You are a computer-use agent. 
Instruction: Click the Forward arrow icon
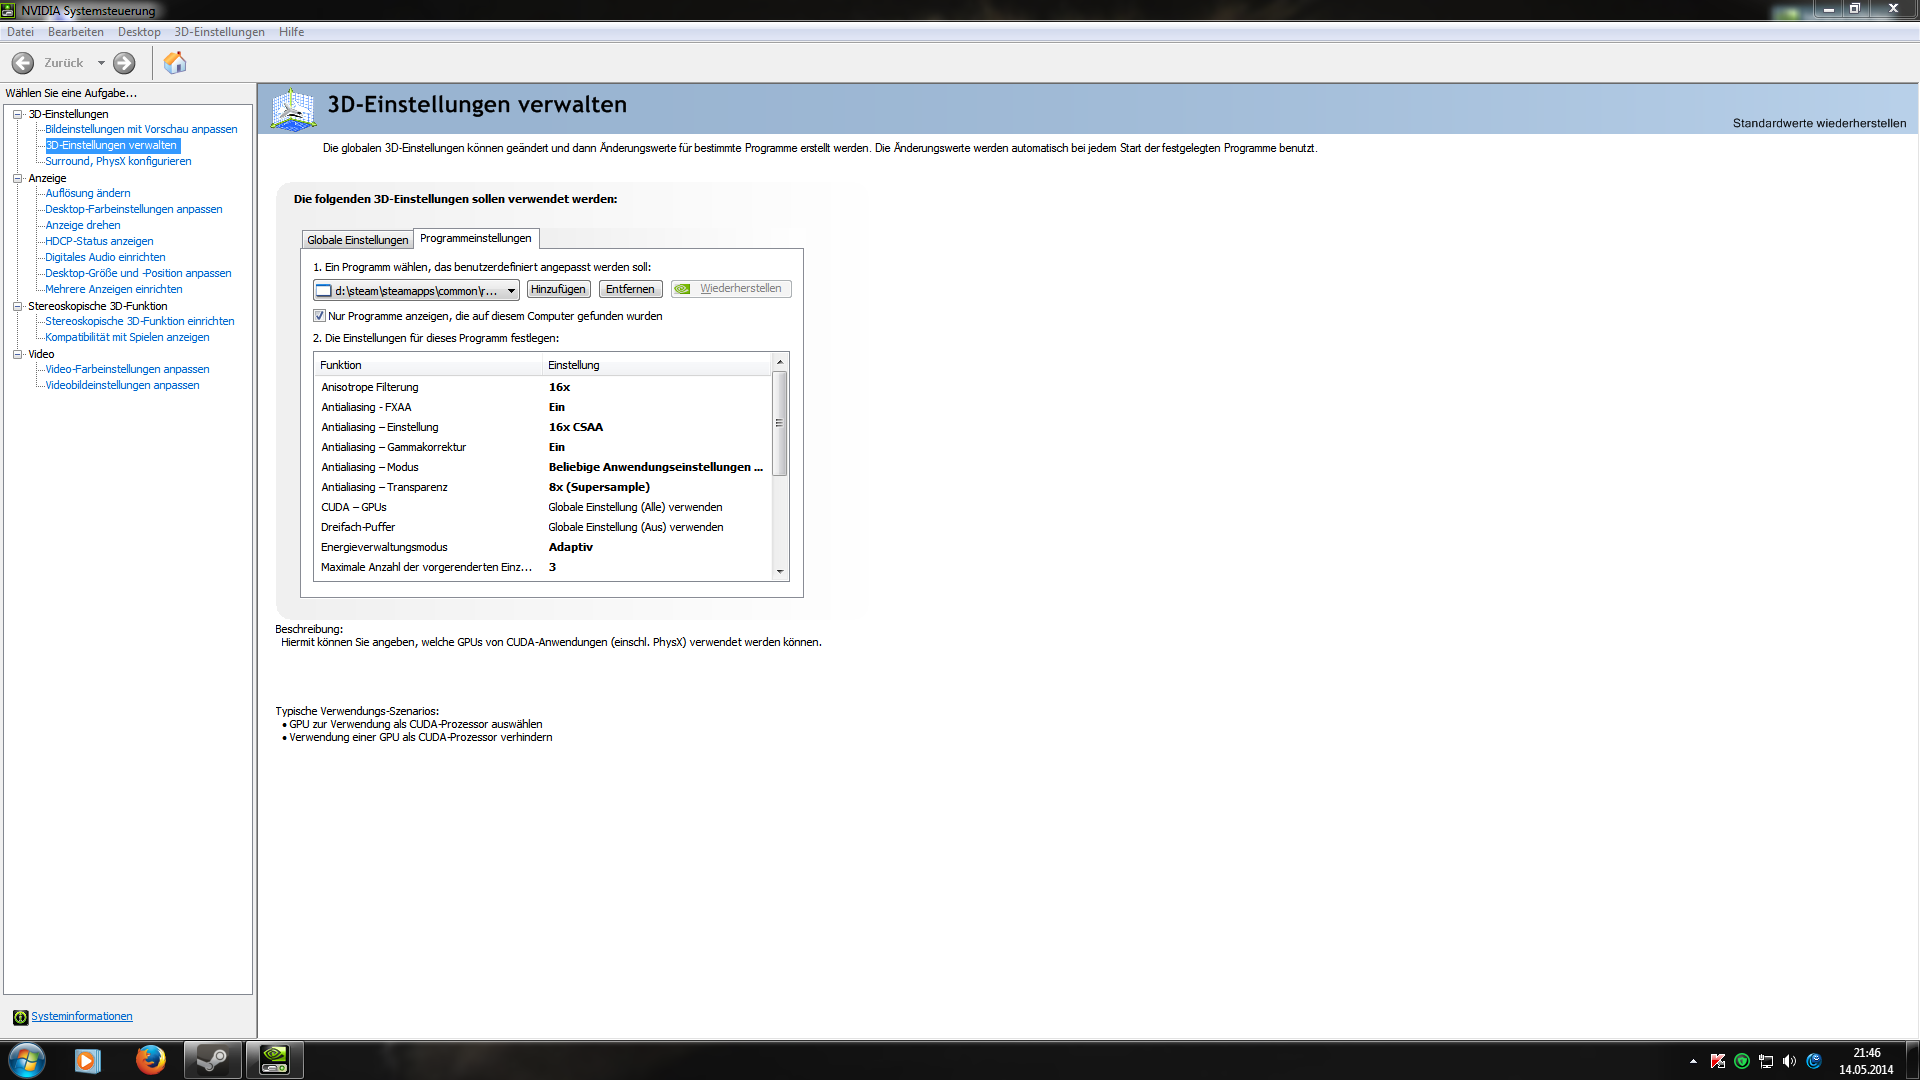tap(124, 63)
